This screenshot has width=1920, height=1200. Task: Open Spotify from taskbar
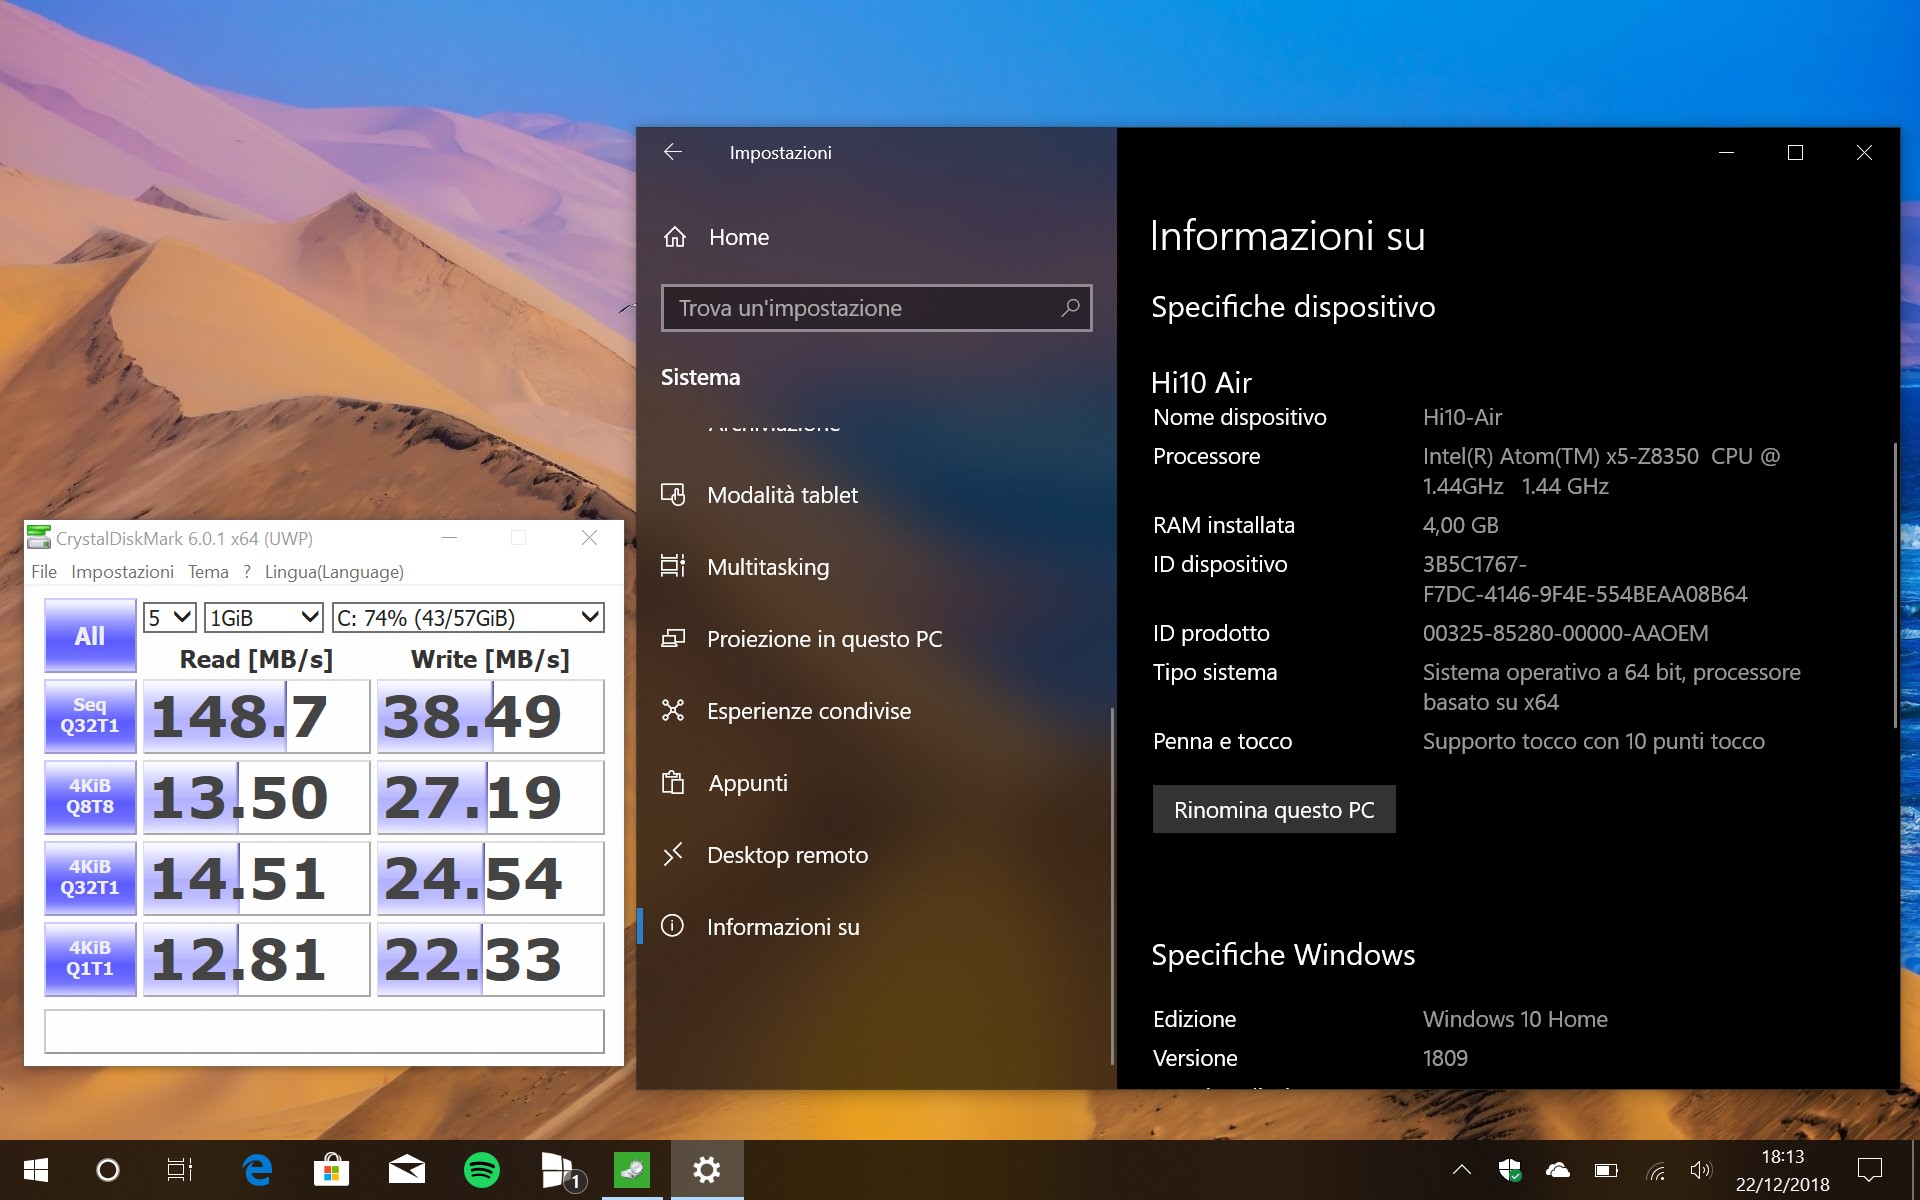482,1170
